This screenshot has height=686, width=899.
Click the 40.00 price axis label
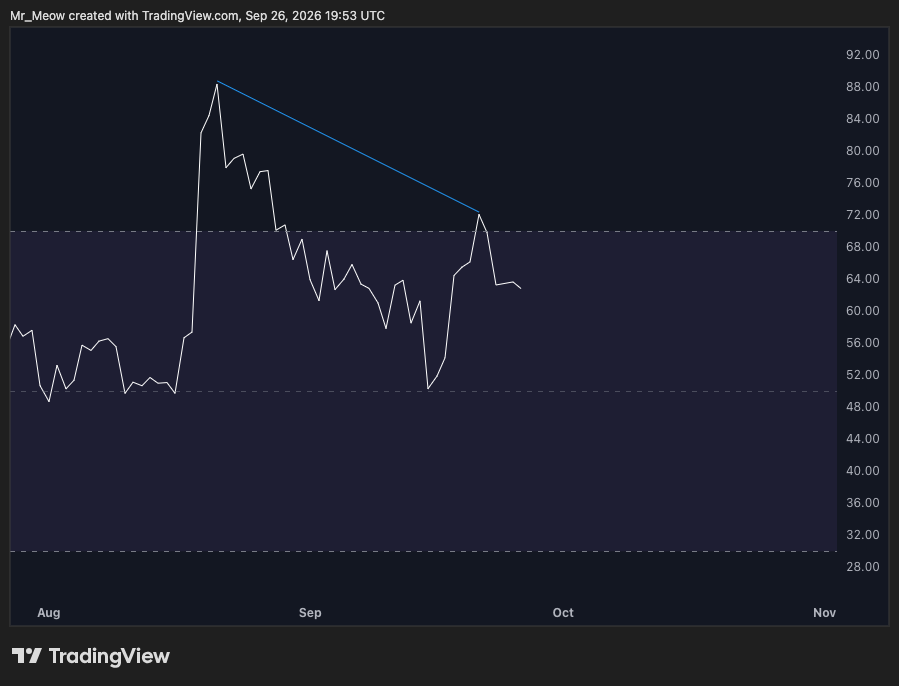(862, 470)
